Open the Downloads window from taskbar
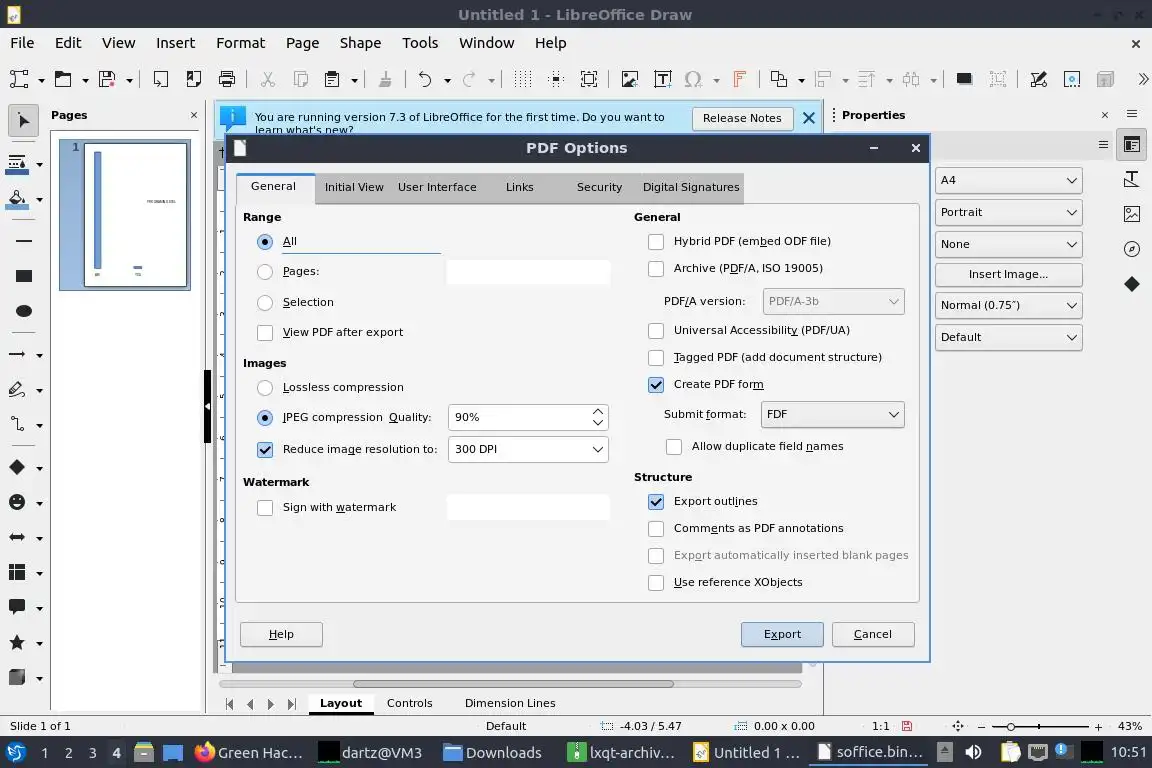 tap(492, 753)
